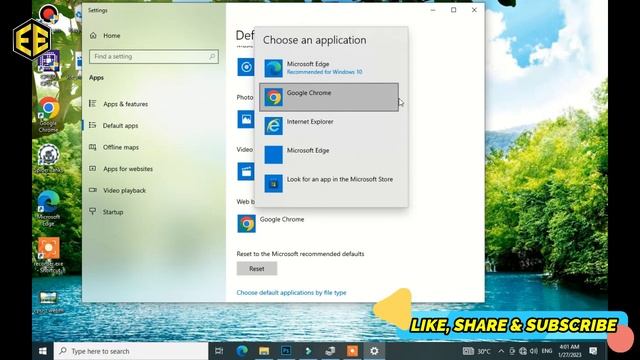This screenshot has width=640, height=360.
Task: Open Choose default applications by file type link
Action: [x=291, y=293]
